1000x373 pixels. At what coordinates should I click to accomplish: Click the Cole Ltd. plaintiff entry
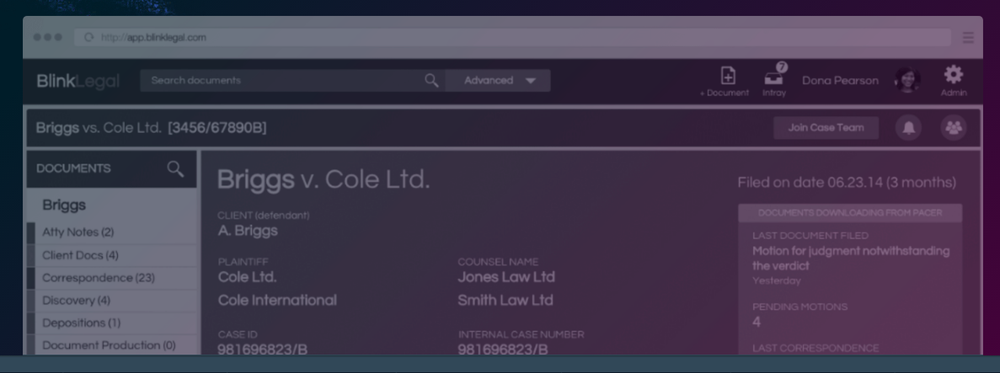click(x=247, y=277)
